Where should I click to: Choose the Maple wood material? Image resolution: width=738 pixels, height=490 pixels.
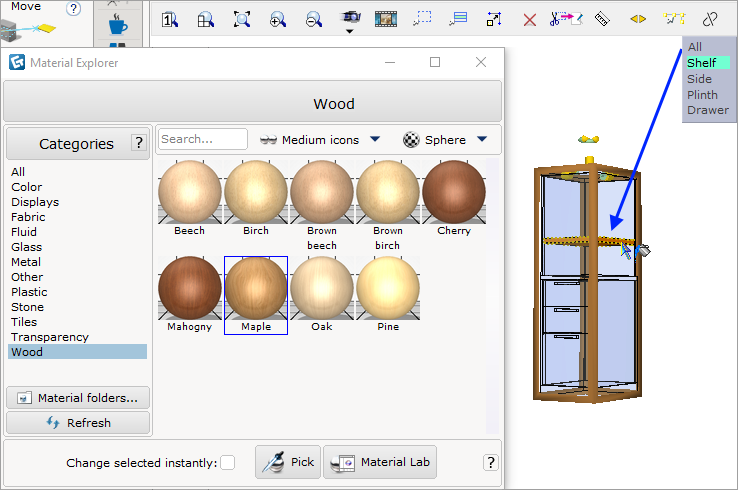point(256,295)
